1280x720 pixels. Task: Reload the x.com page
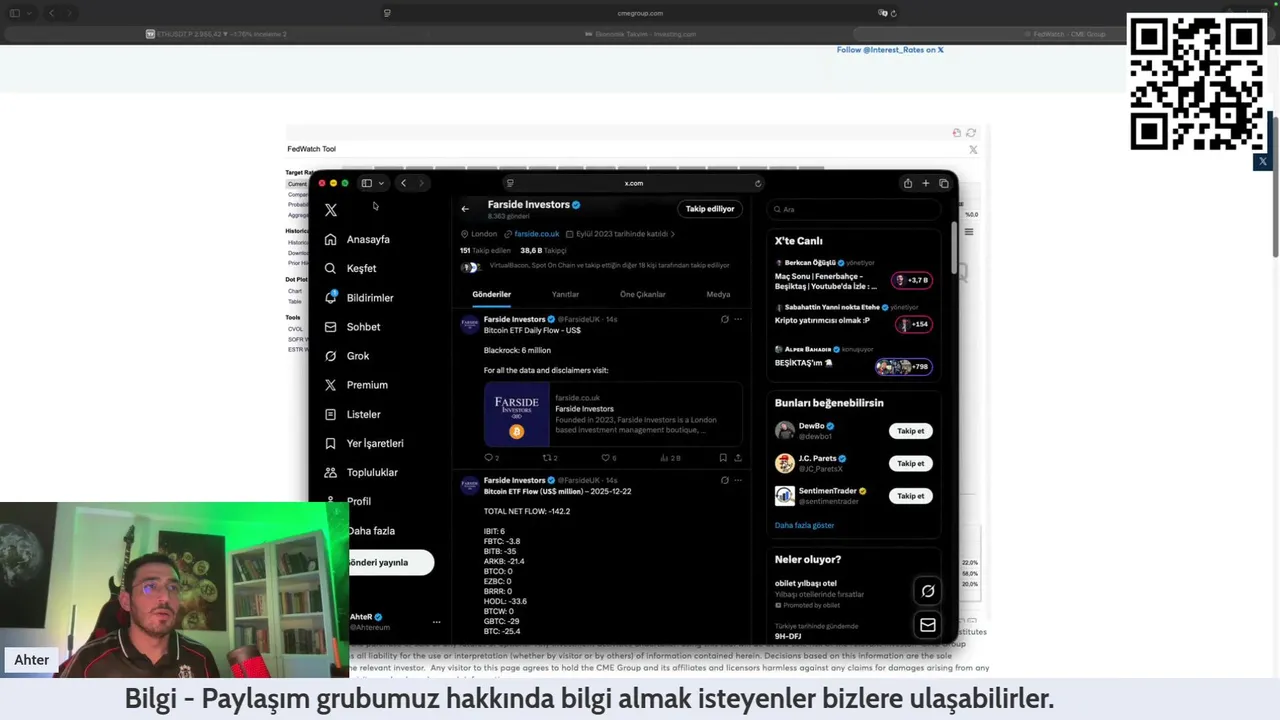[x=758, y=183]
